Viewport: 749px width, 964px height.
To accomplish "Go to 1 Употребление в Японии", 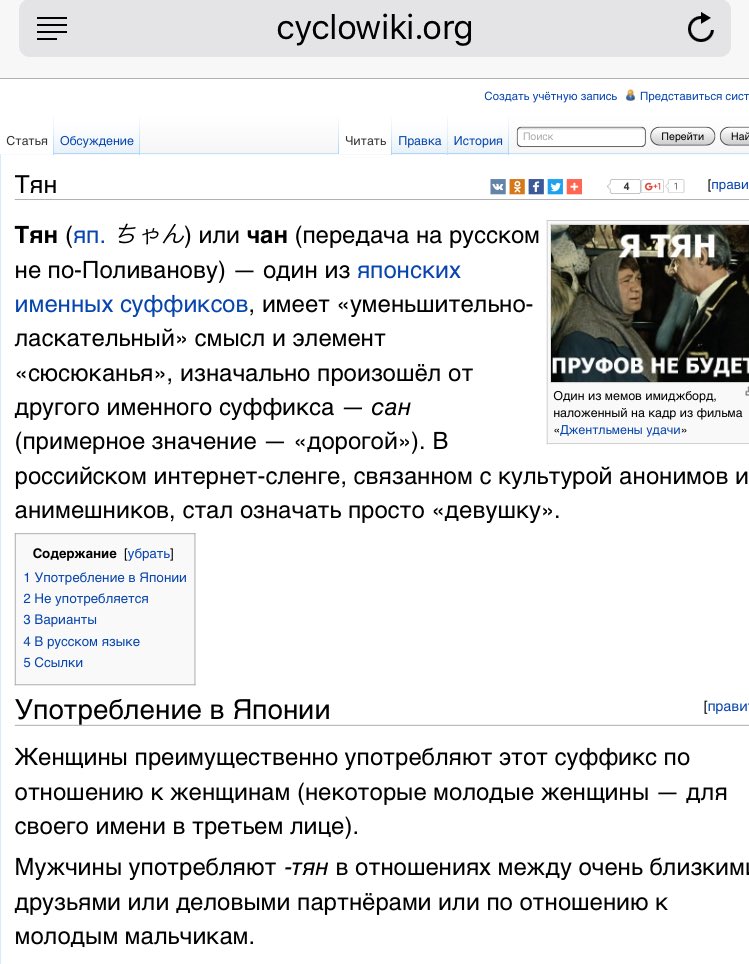I will (x=105, y=577).
